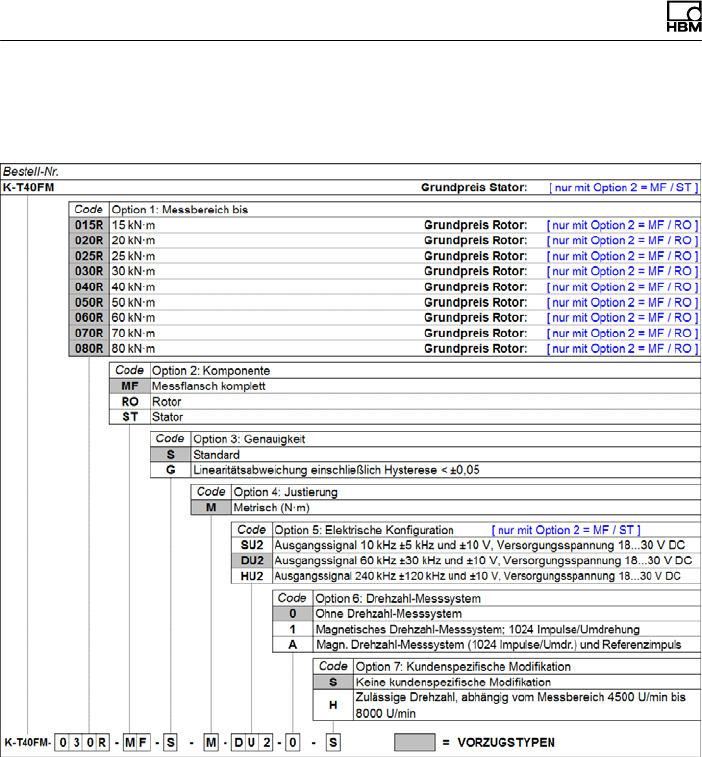
Task: Click 'Grundpreis Rotor:' in the 60 kN·m row
Action: (476, 318)
